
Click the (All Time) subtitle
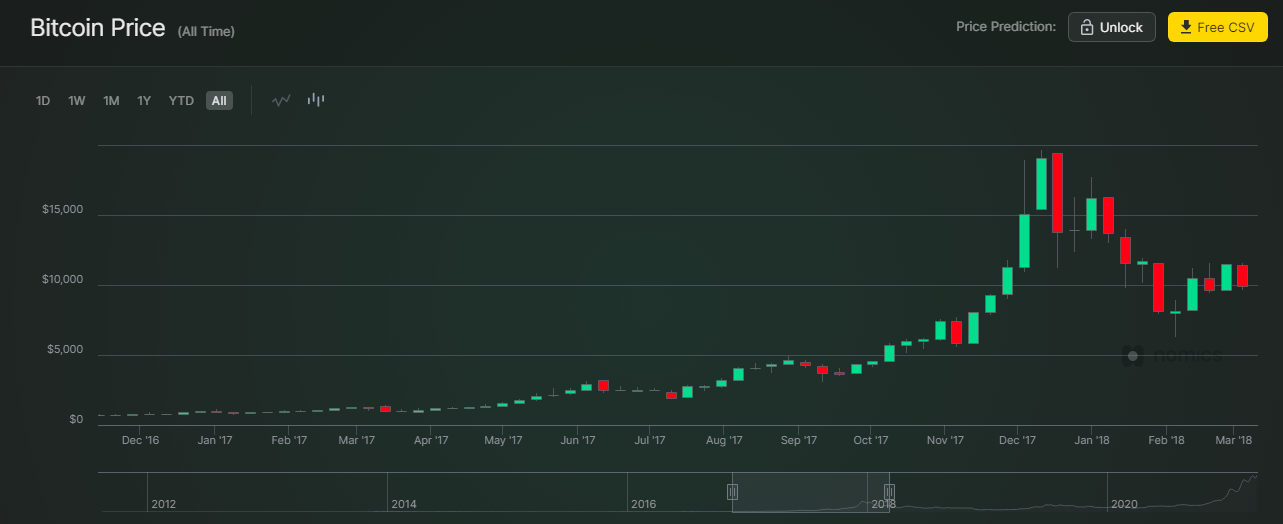click(x=206, y=32)
